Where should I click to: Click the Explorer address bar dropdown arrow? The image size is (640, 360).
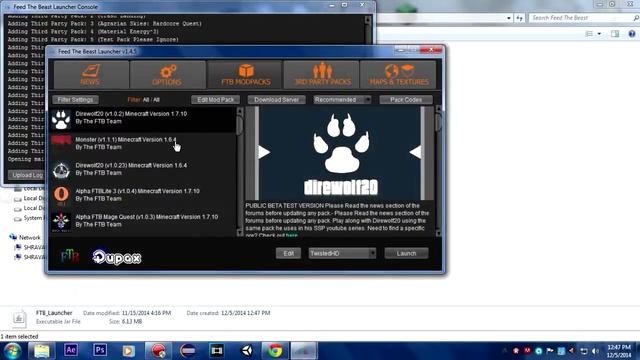pos(509,18)
